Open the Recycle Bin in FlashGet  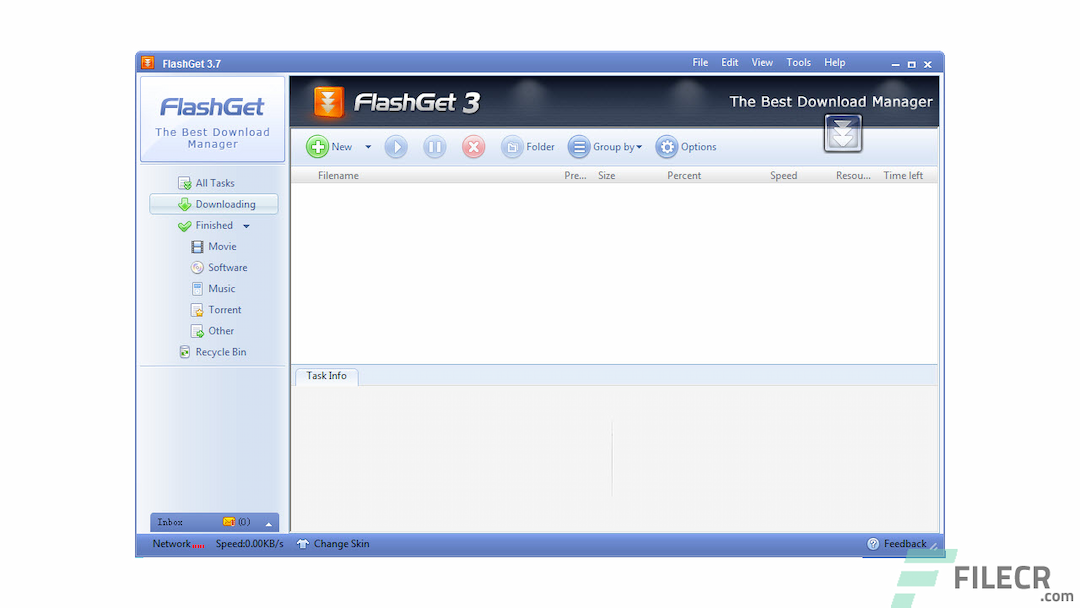coord(184,351)
